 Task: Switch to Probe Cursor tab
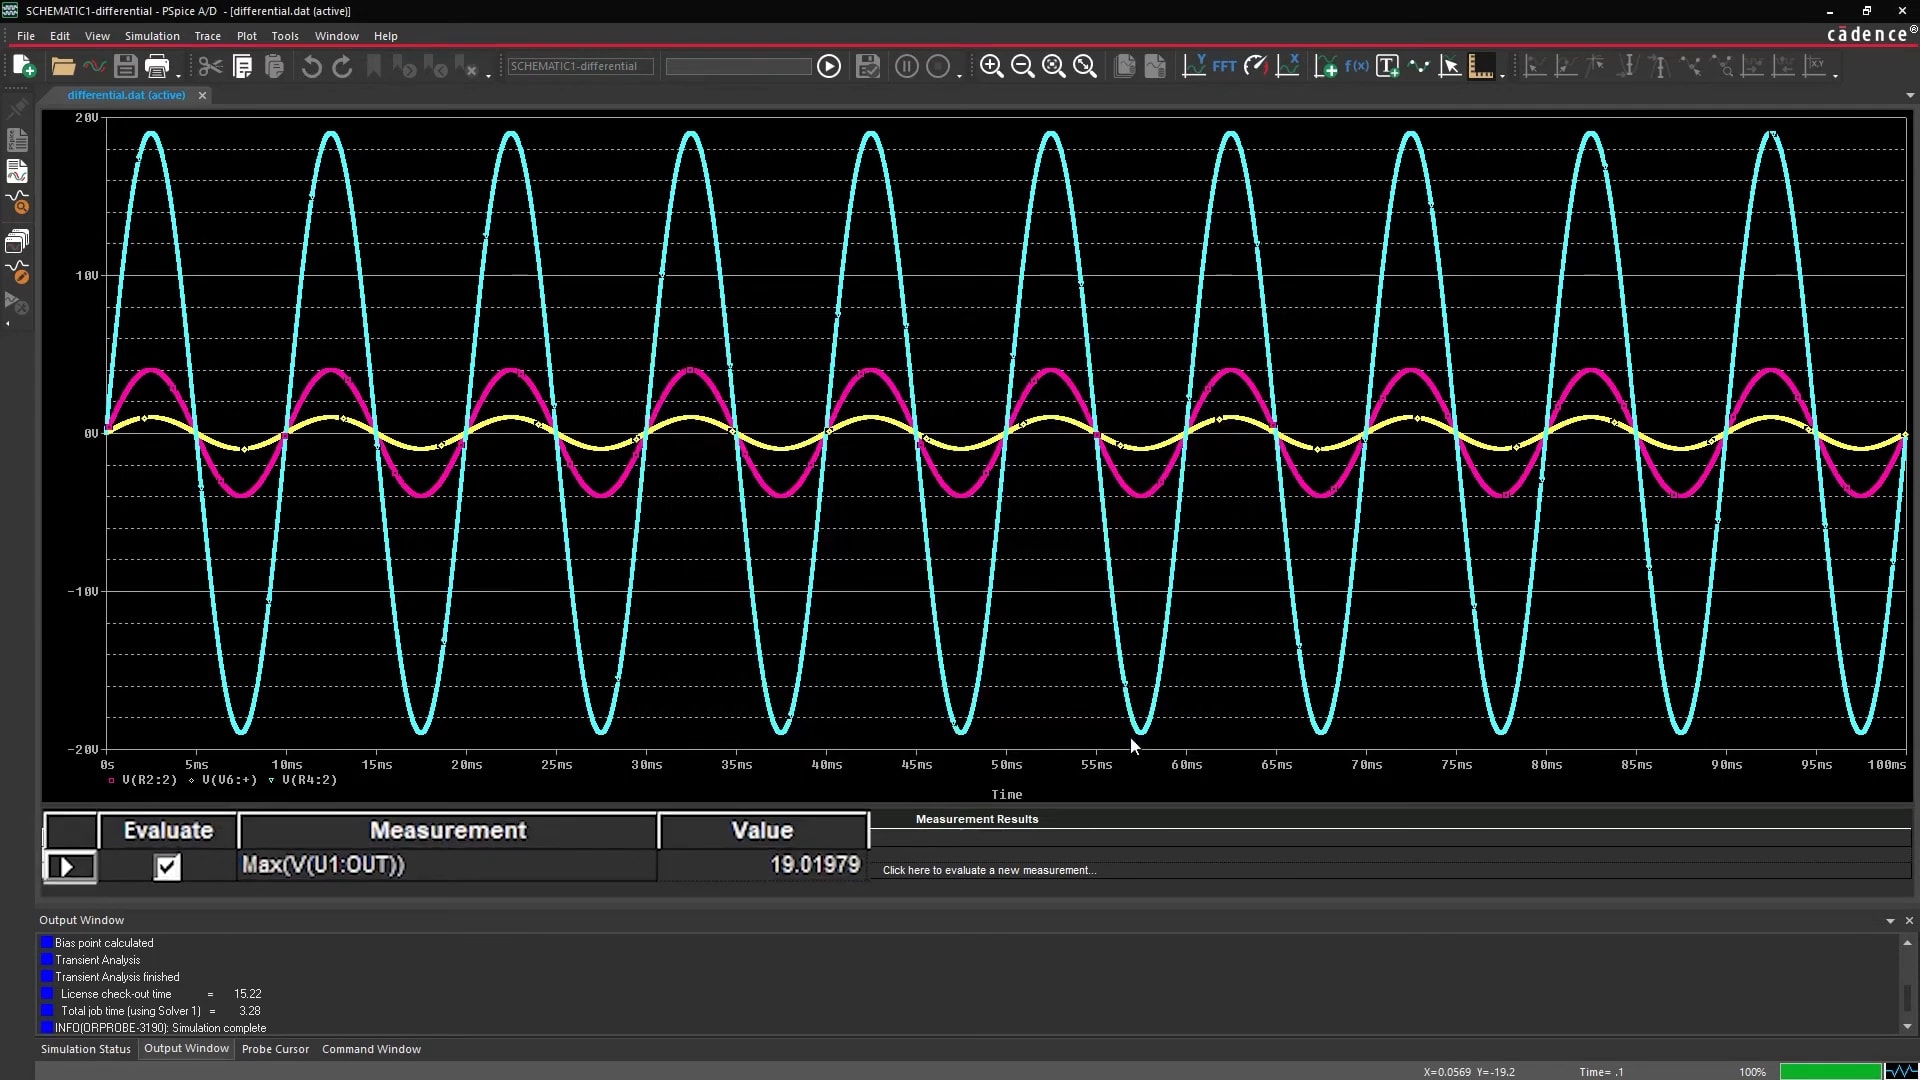[275, 1049]
